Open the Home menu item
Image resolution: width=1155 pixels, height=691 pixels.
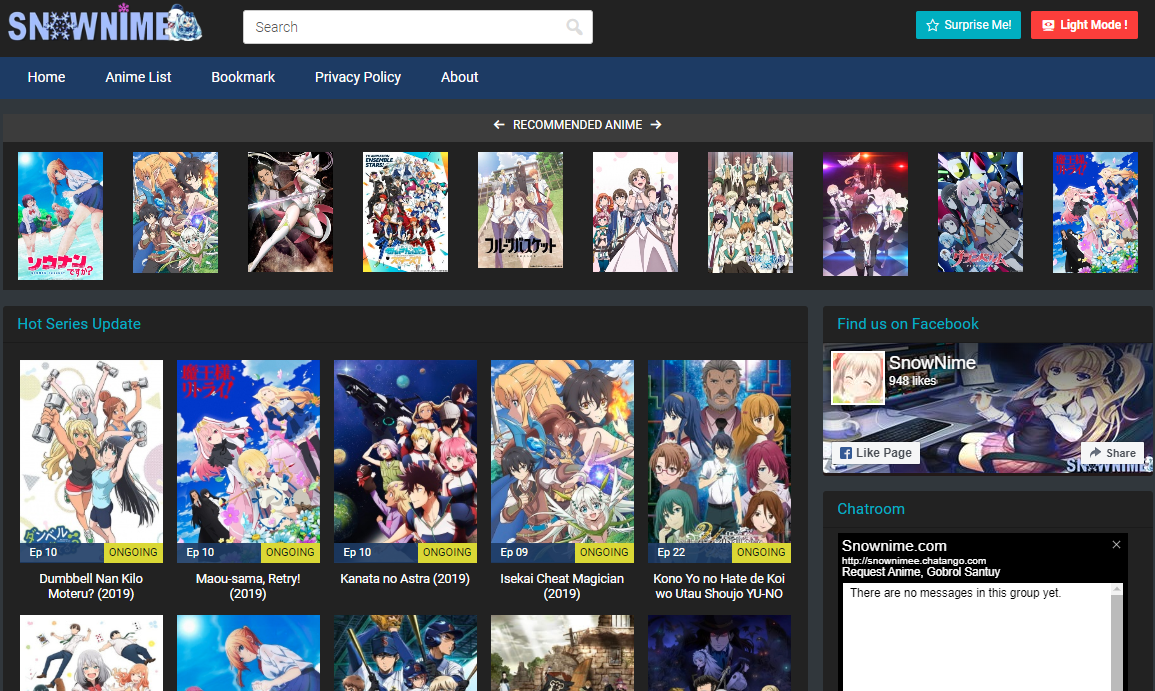(46, 77)
